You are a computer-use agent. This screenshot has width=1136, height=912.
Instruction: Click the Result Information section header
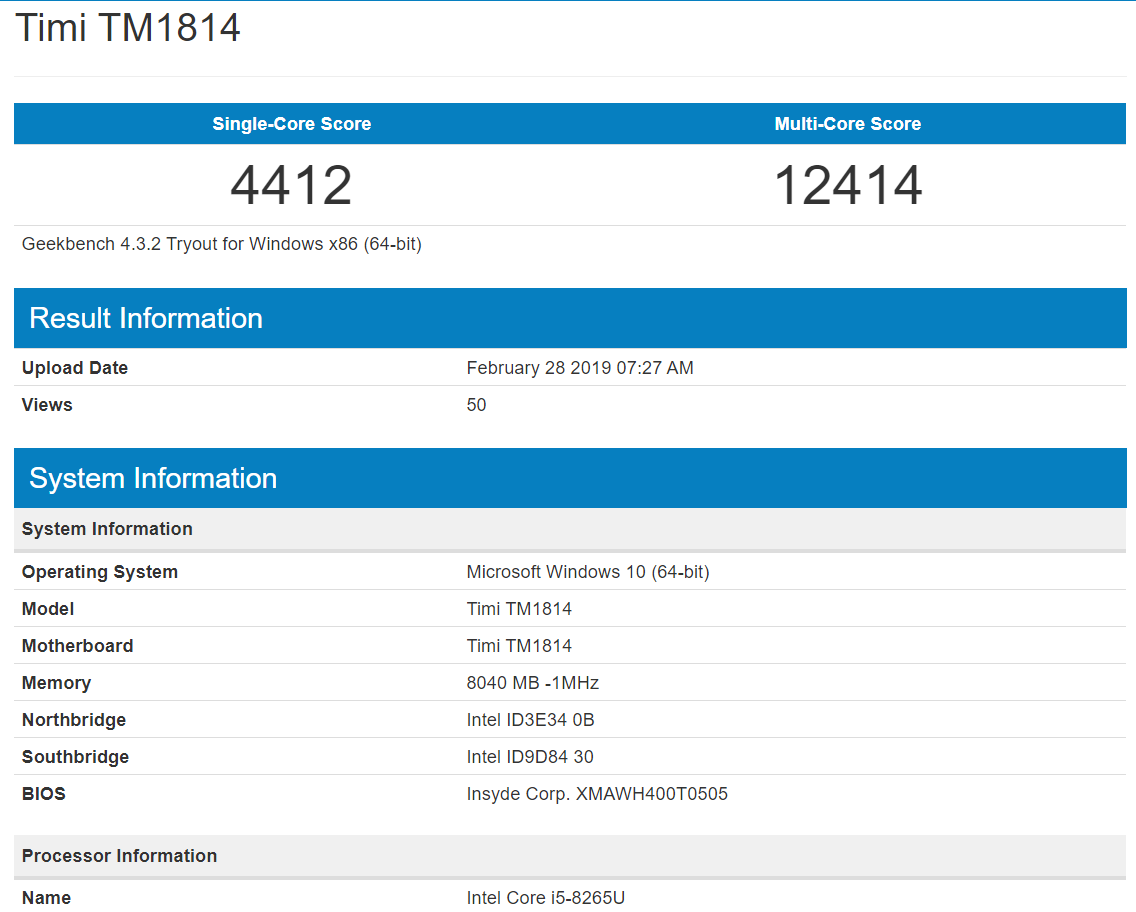[146, 318]
